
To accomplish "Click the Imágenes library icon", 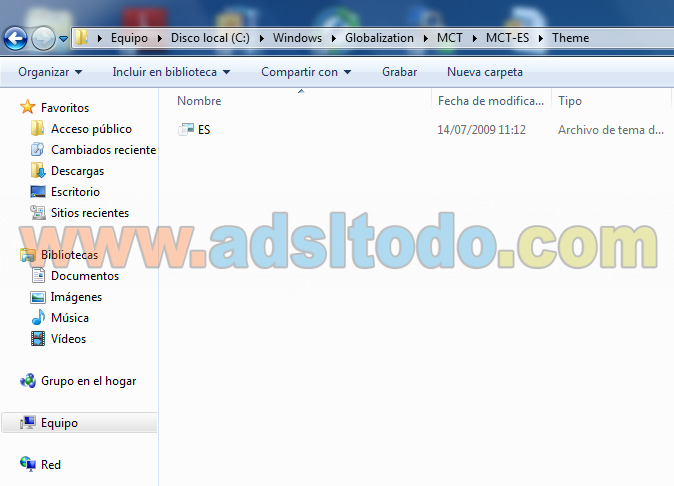I will [38, 297].
